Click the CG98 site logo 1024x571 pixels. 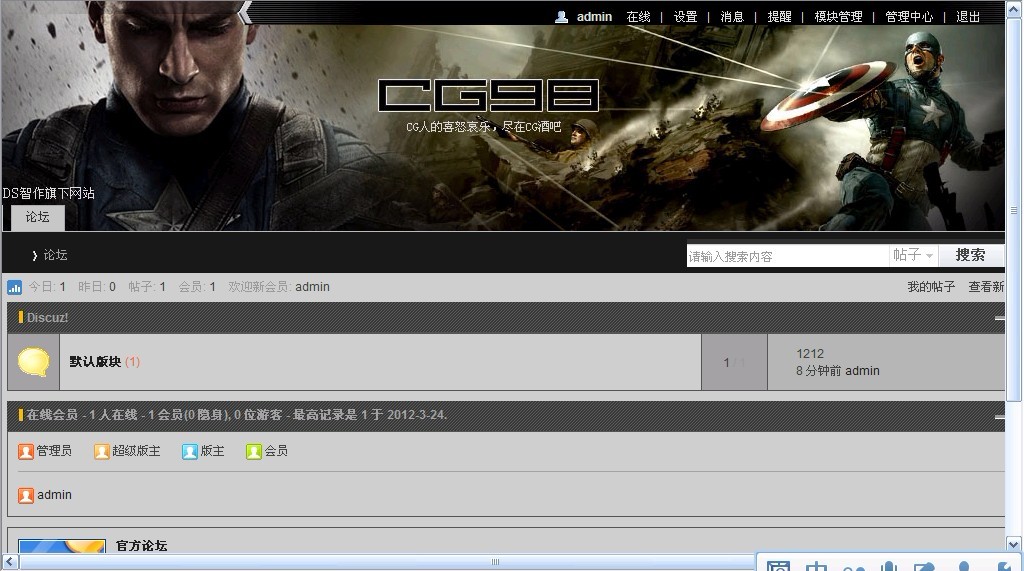[x=488, y=95]
